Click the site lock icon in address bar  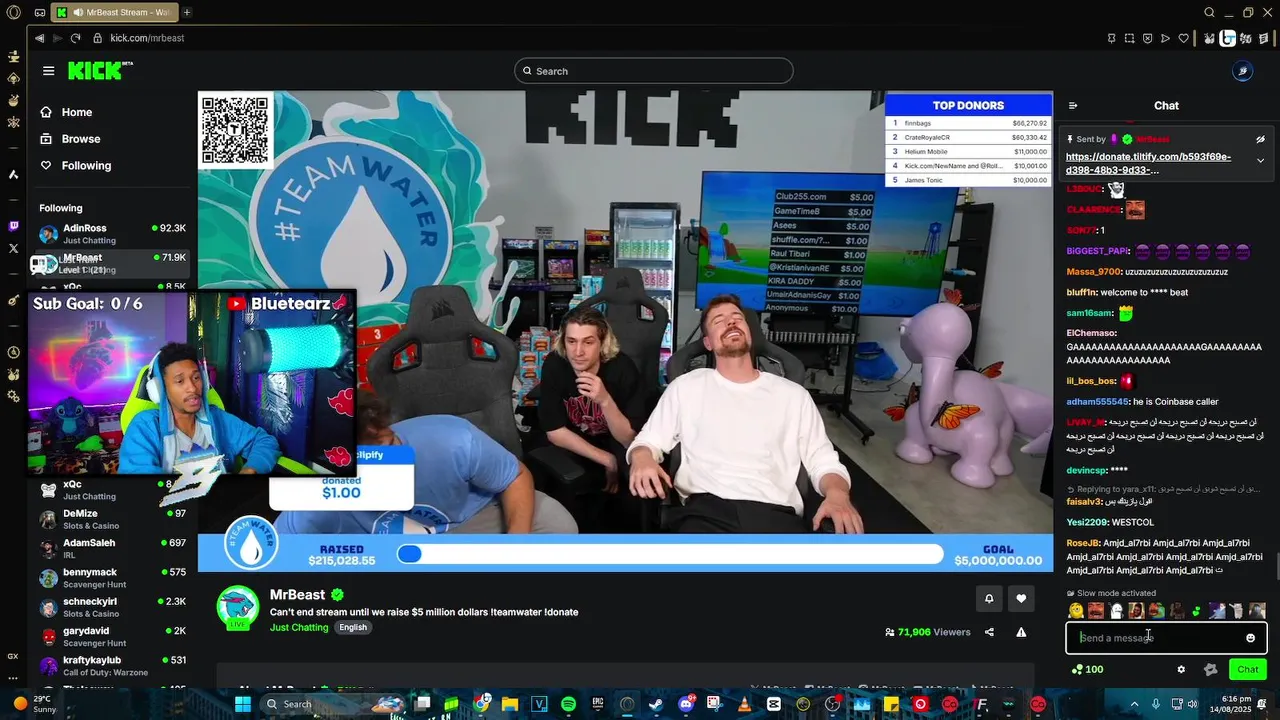98,38
